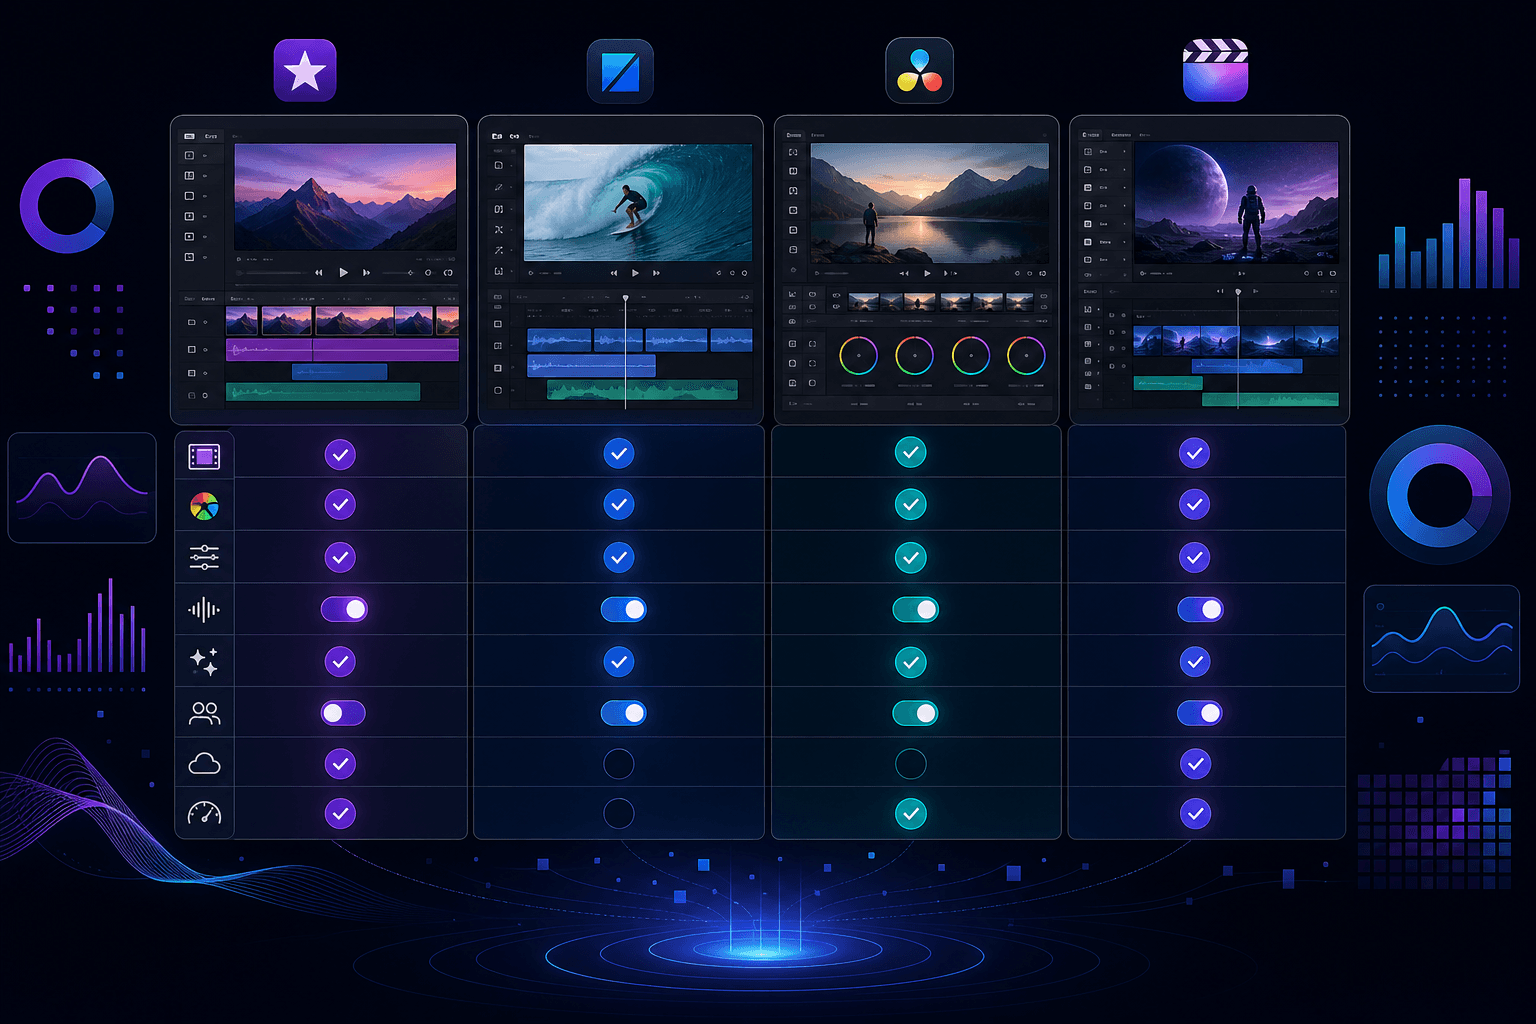Viewport: 1536px width, 1024px height.
Task: Toggle waveform row switch in purple star column
Action: point(344,609)
